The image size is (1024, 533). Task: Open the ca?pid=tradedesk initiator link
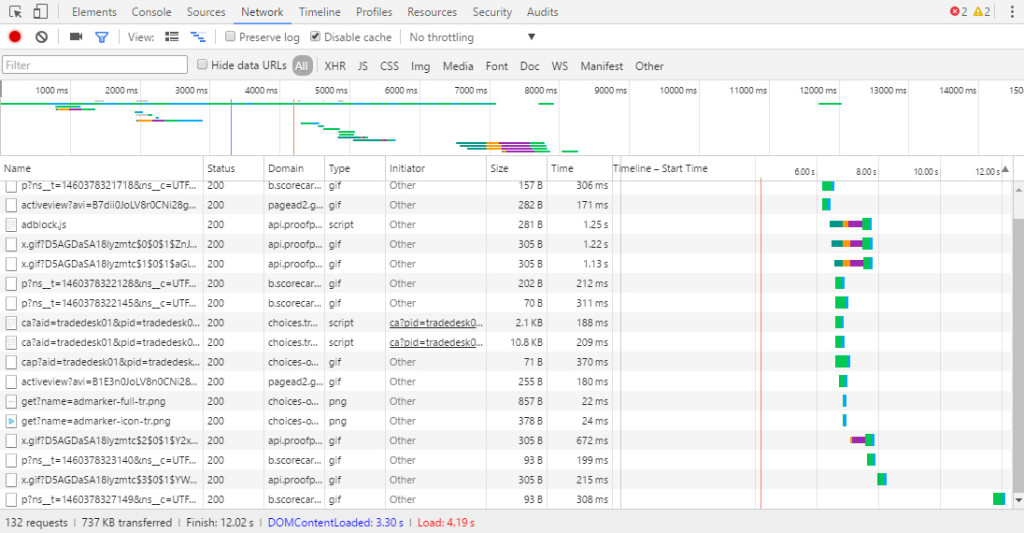[x=436, y=323]
